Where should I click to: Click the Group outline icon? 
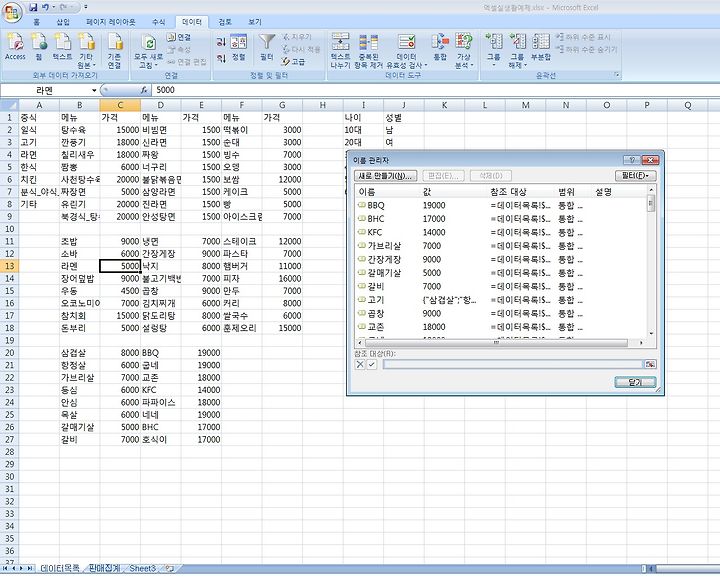pos(494,51)
